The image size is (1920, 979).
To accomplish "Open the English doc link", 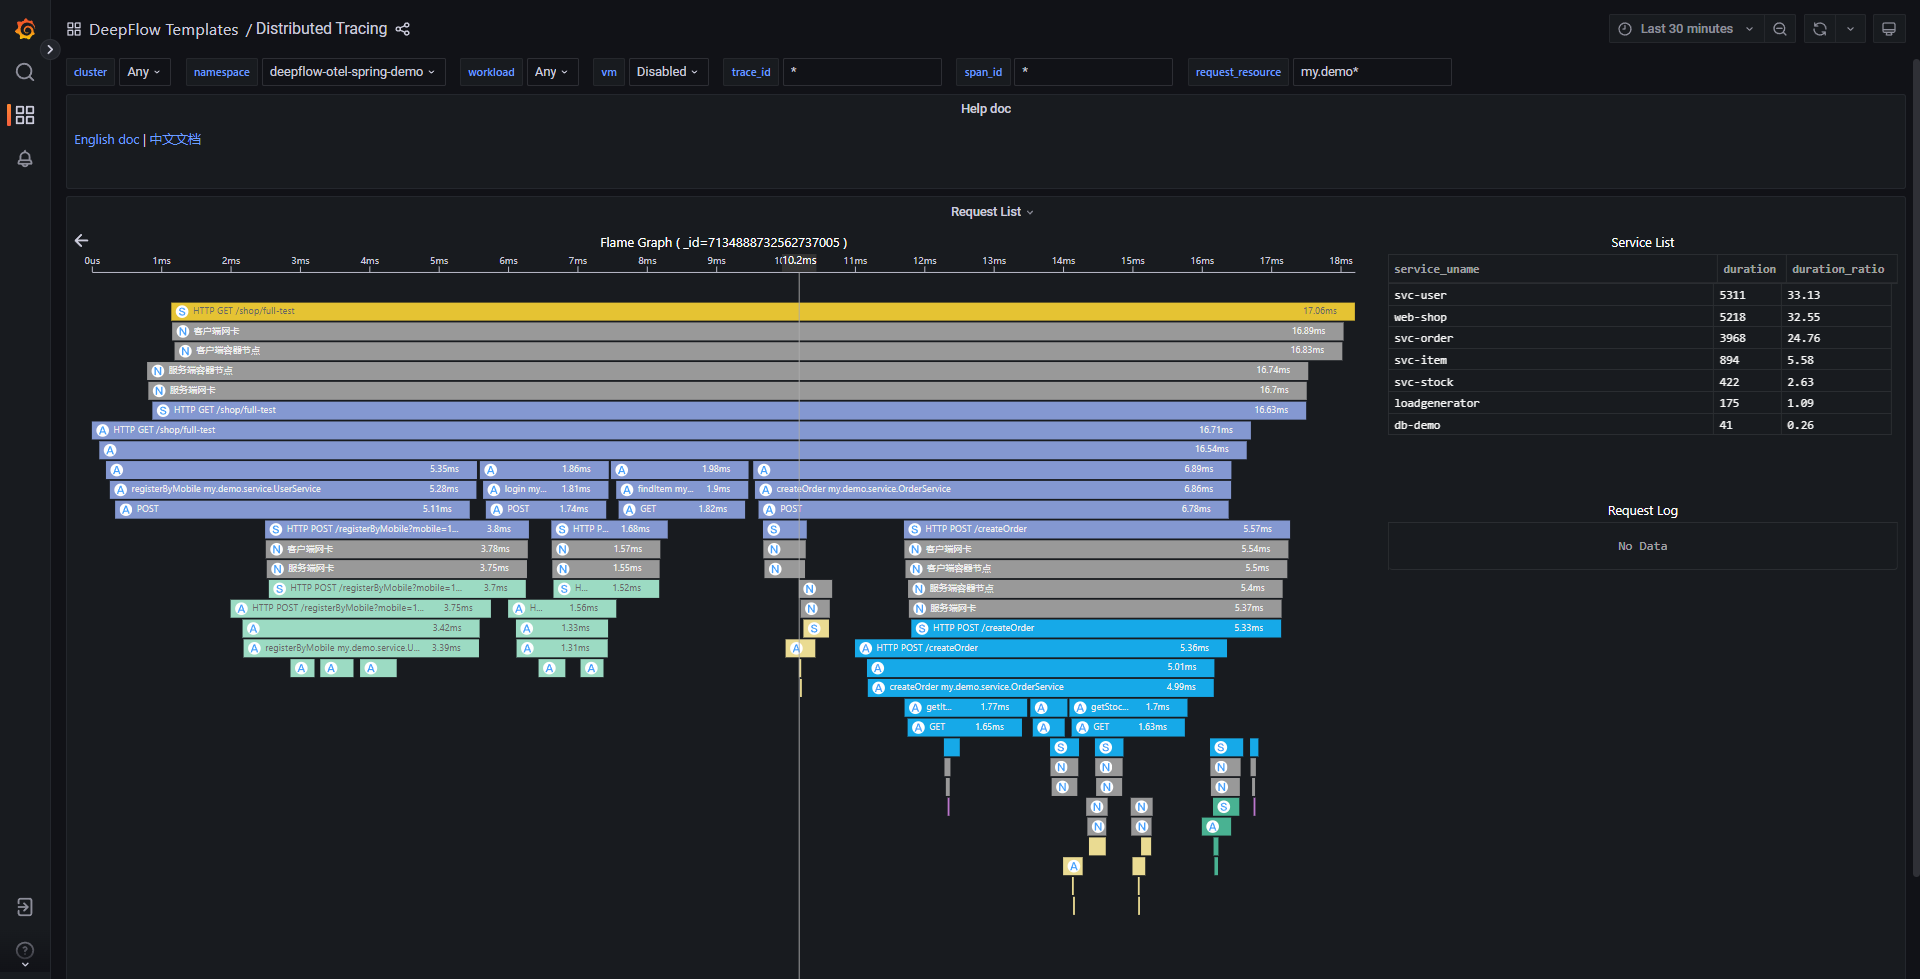I will (x=106, y=139).
